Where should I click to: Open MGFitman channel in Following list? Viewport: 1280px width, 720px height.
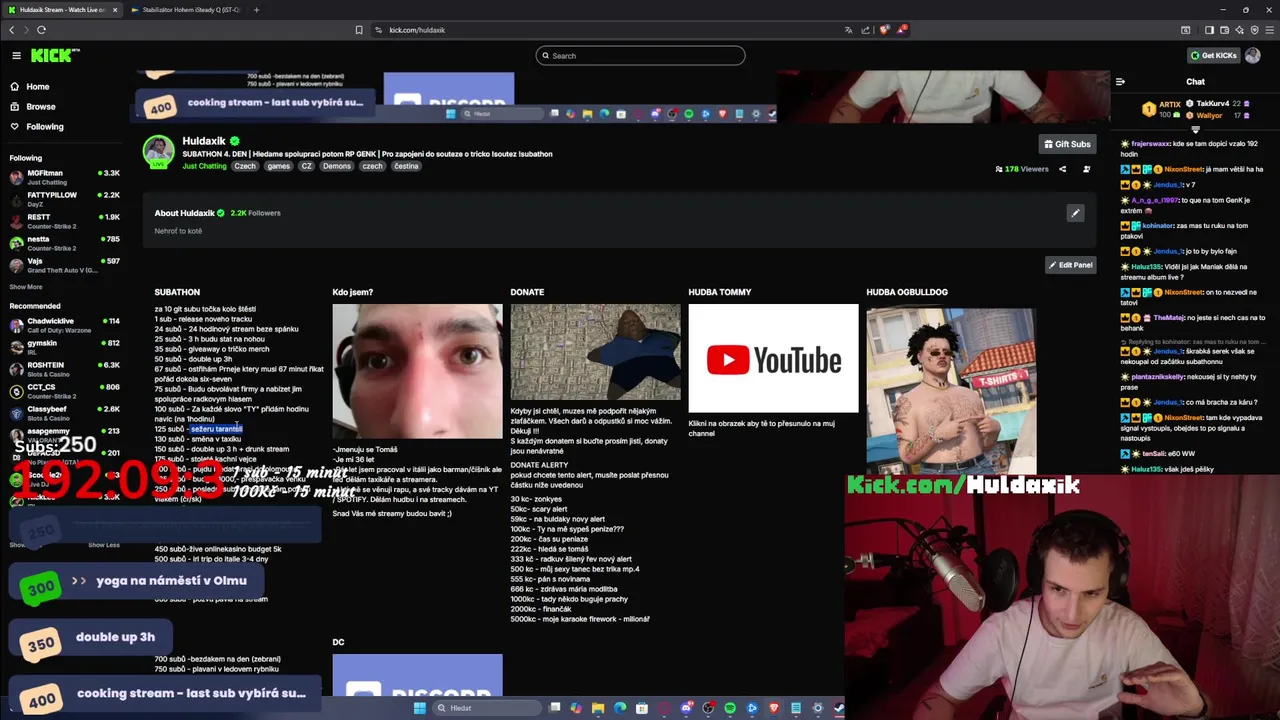point(64,177)
